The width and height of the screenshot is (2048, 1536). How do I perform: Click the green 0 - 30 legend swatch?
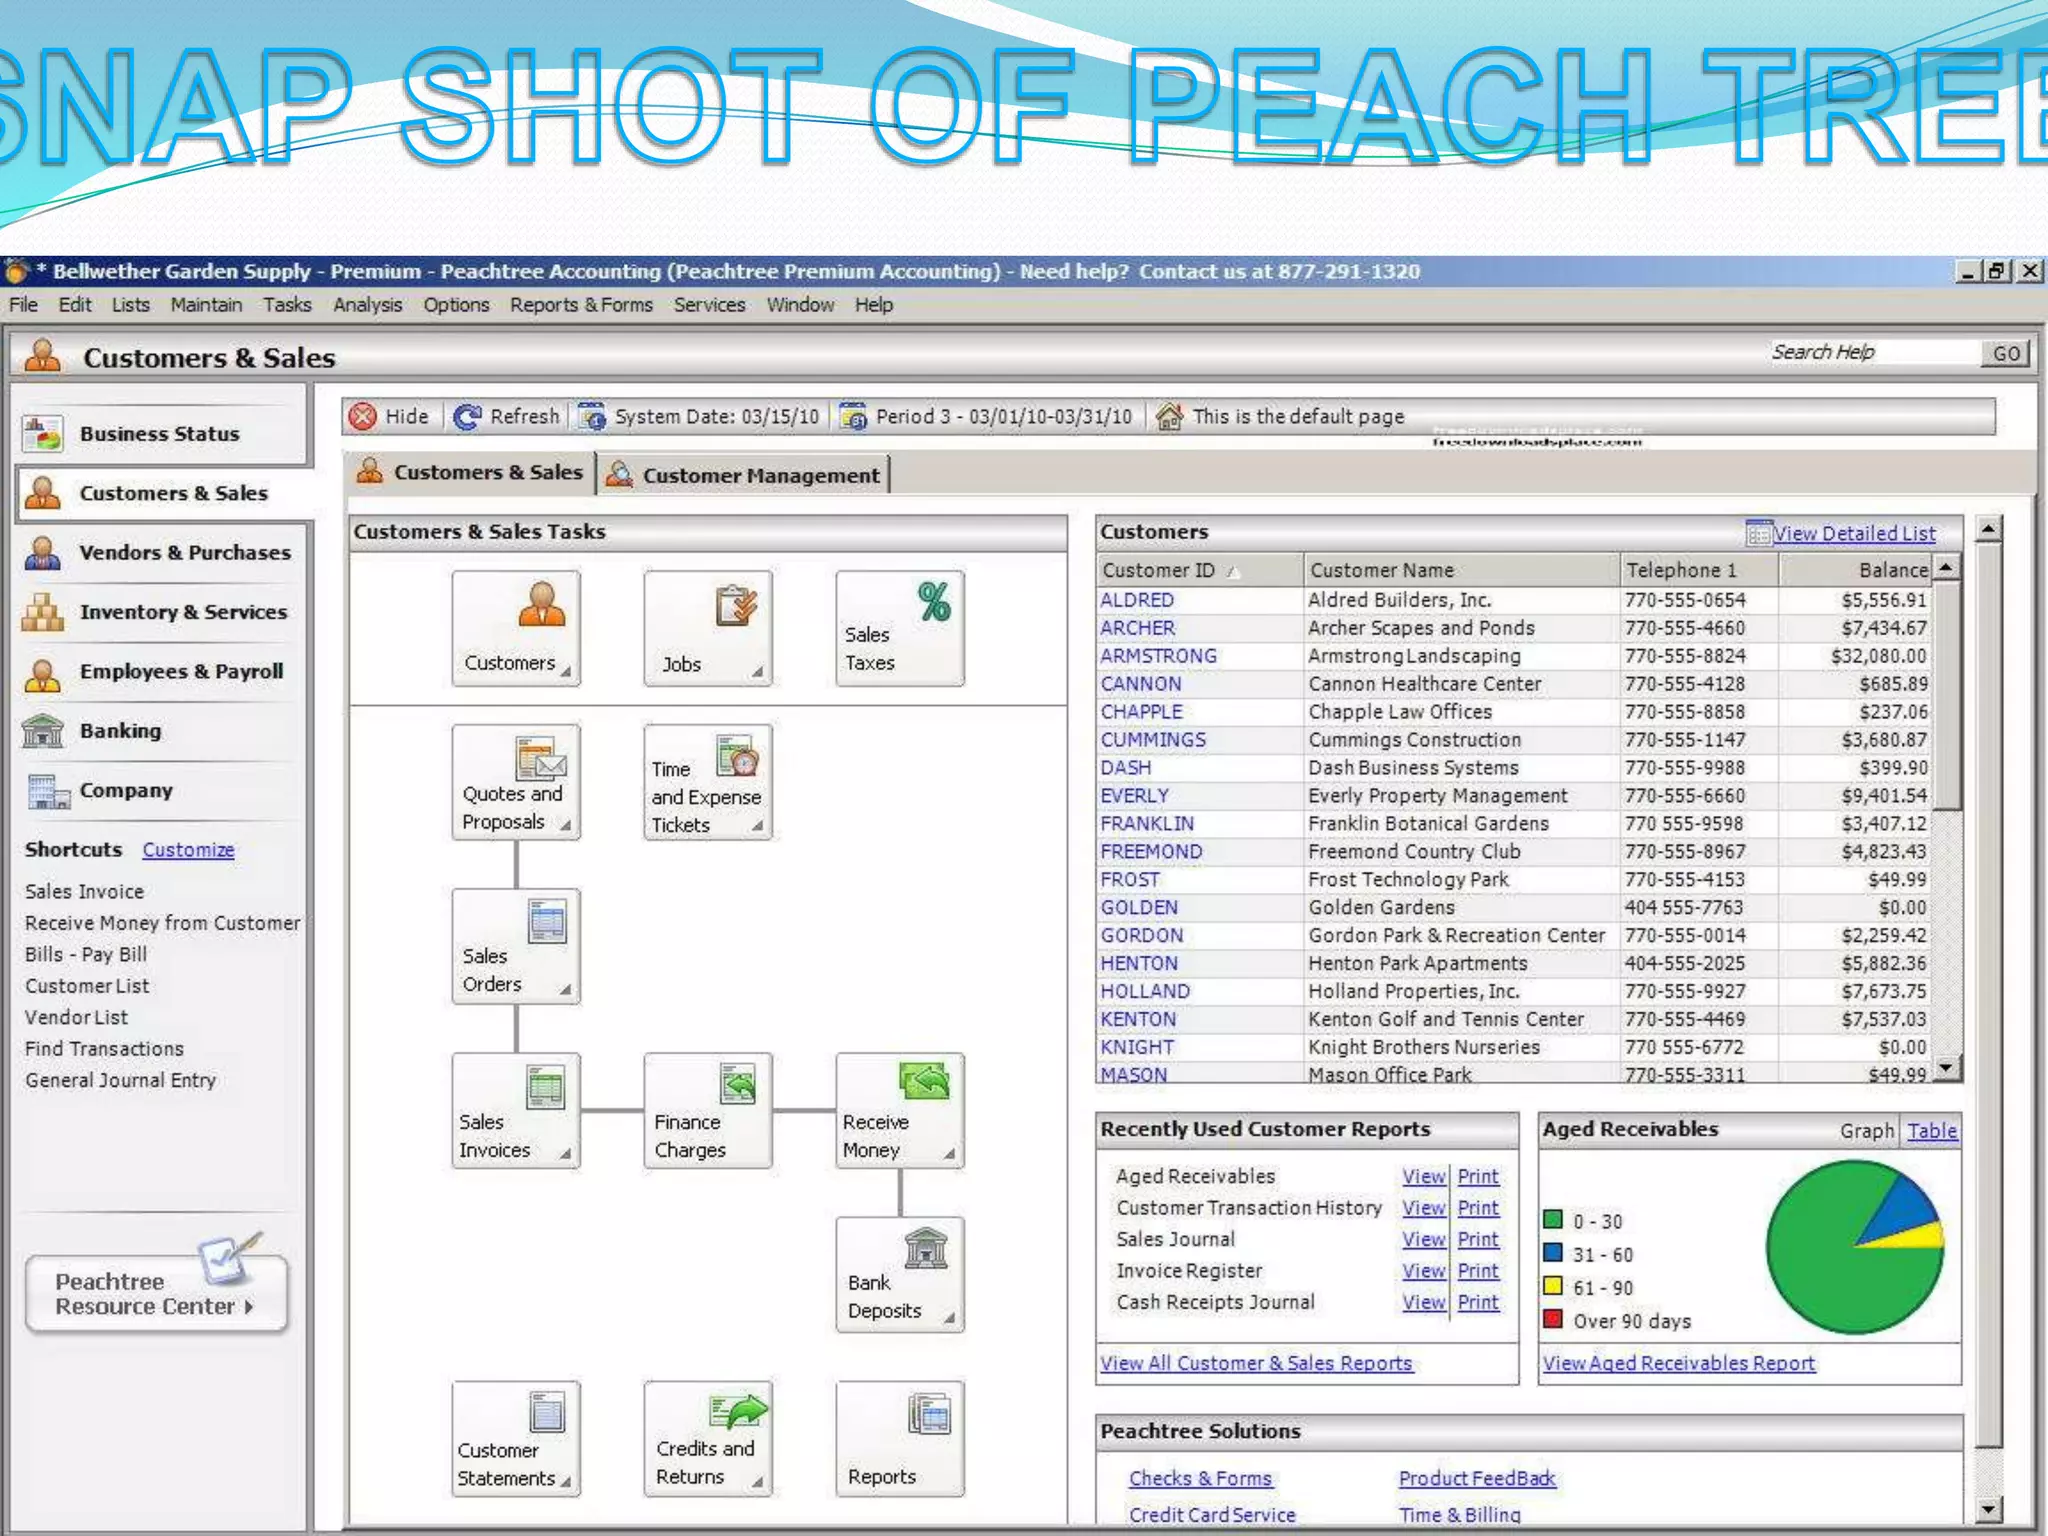(1553, 1220)
